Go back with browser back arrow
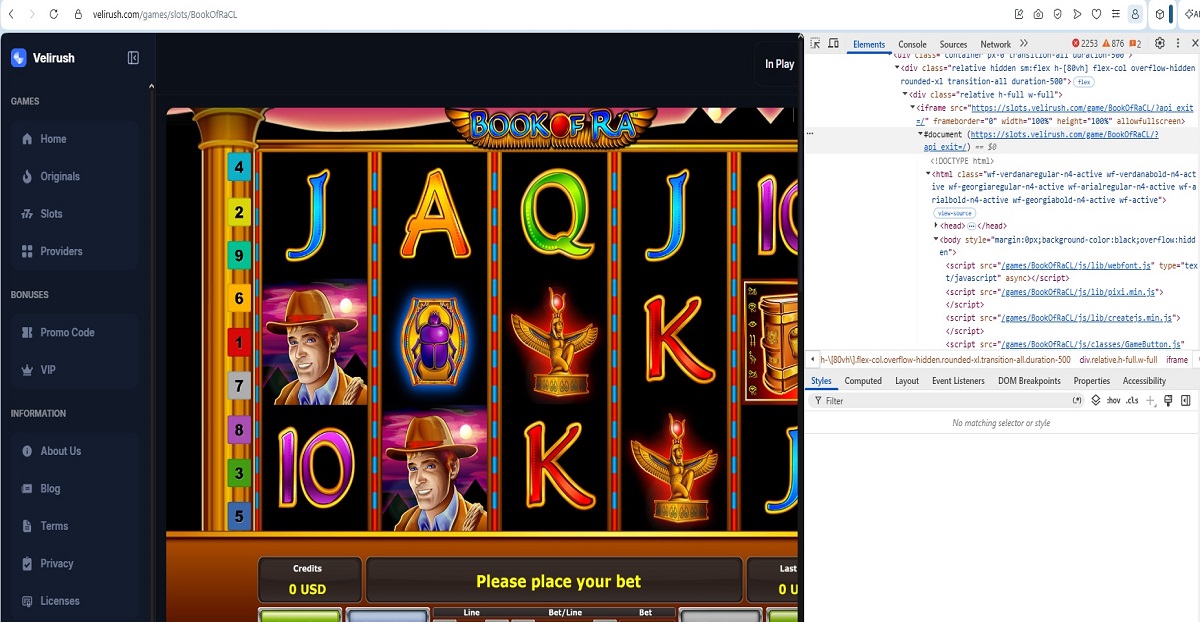Viewport: 1200px width, 622px height. (x=10, y=15)
